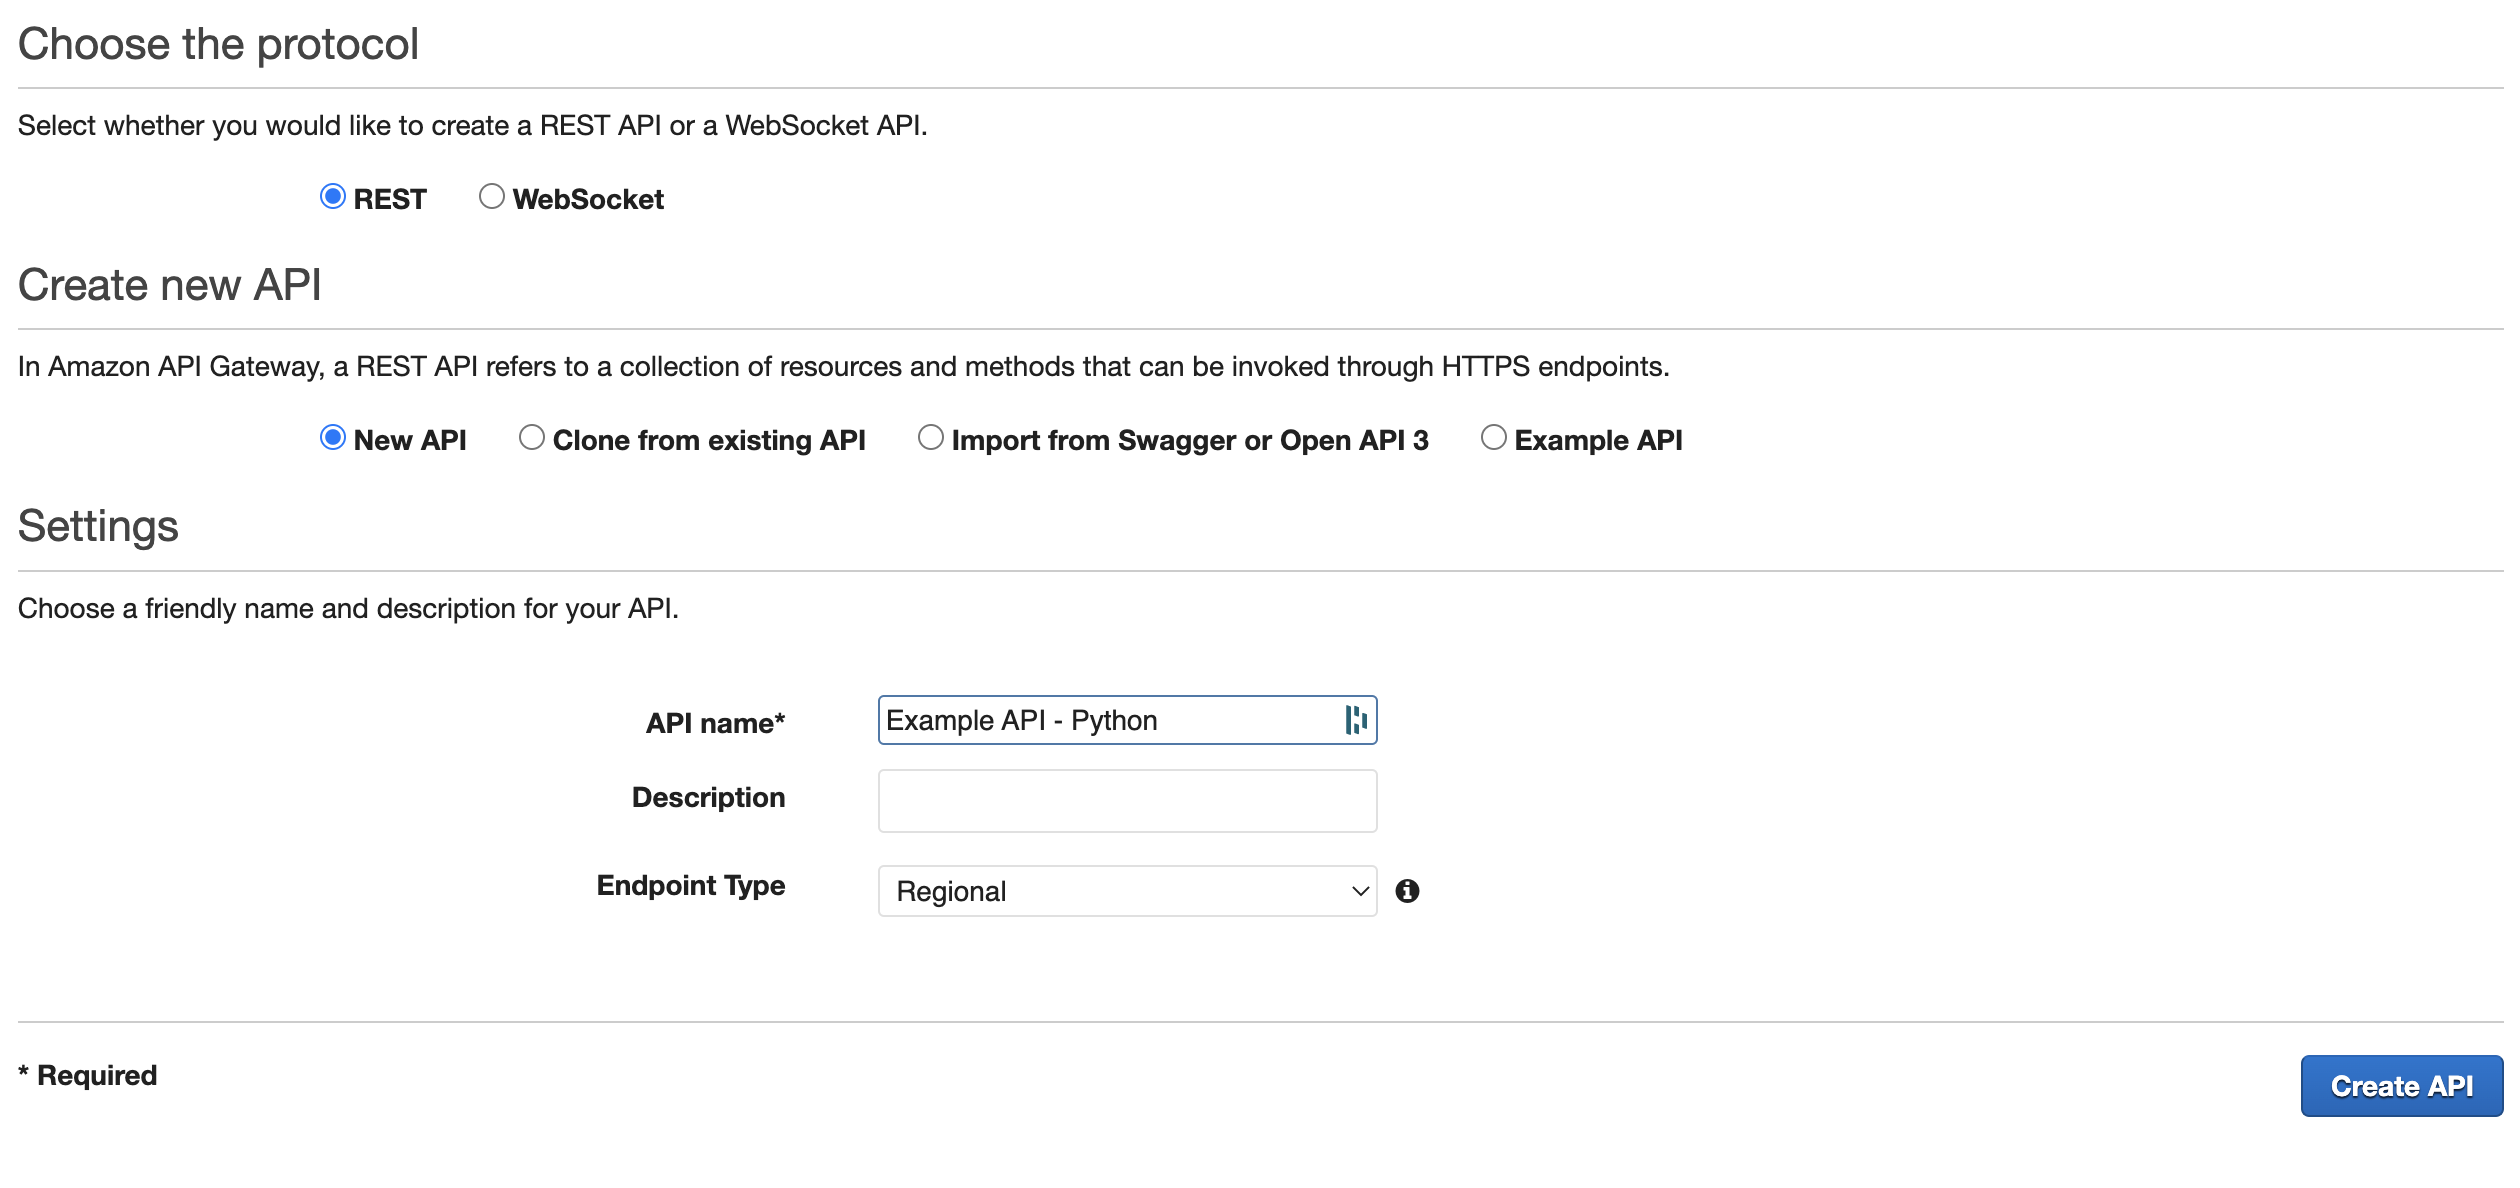This screenshot has height=1188, width=2520.
Task: Click the API name field label
Action: tap(716, 722)
